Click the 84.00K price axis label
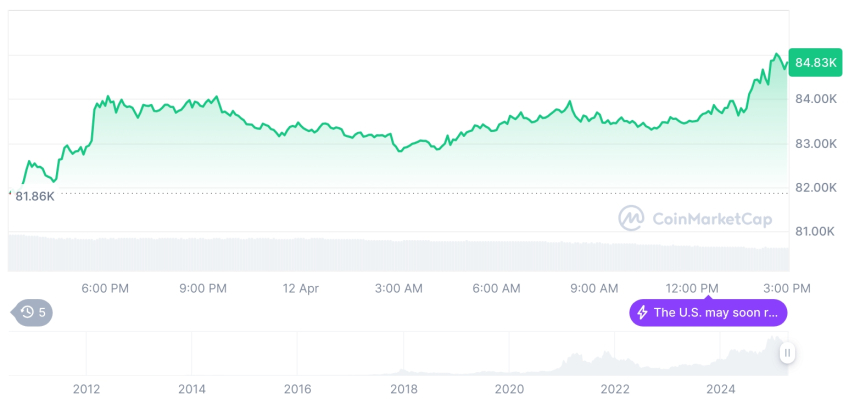Screen dimensions: 860x401 tap(815, 99)
